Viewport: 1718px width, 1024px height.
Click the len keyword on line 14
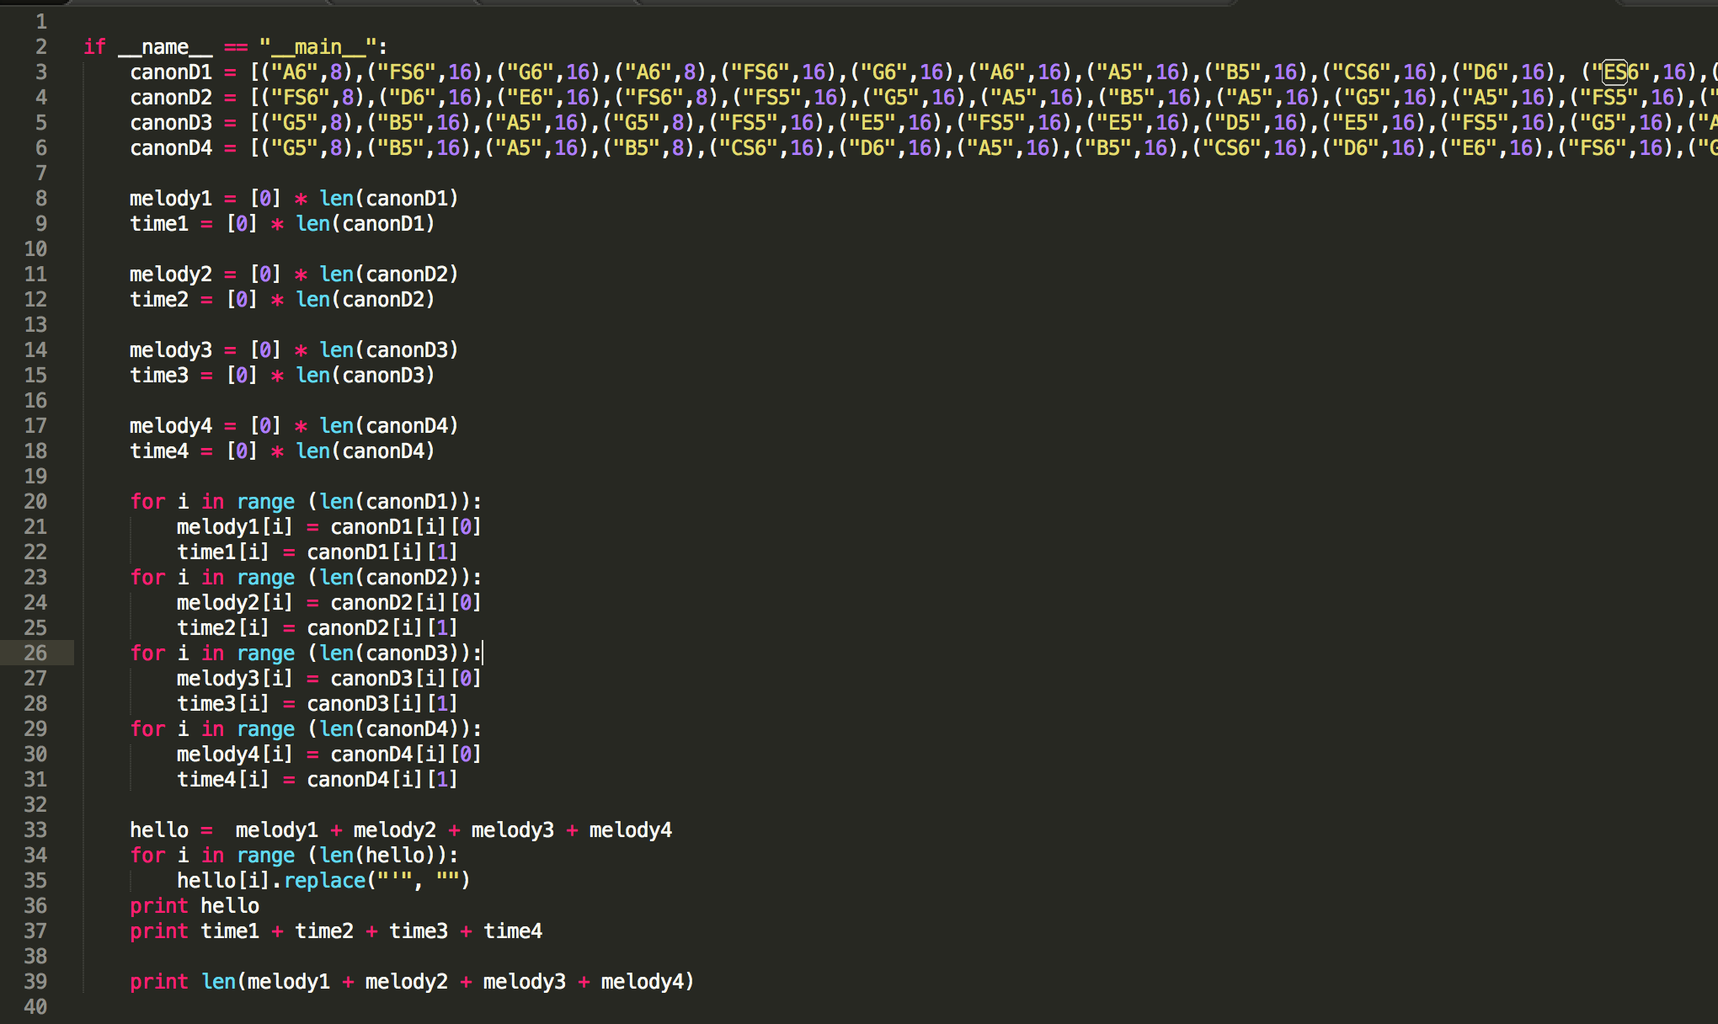click(x=336, y=350)
